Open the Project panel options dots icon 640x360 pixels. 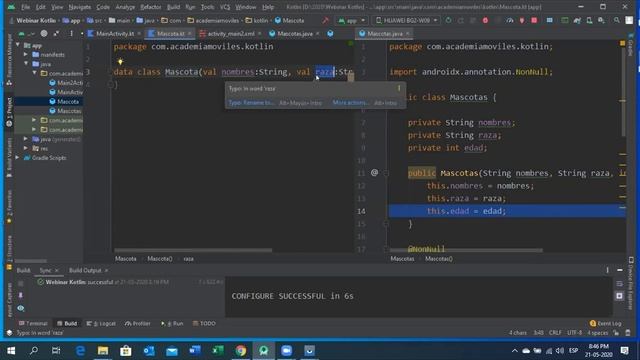coord(71,33)
